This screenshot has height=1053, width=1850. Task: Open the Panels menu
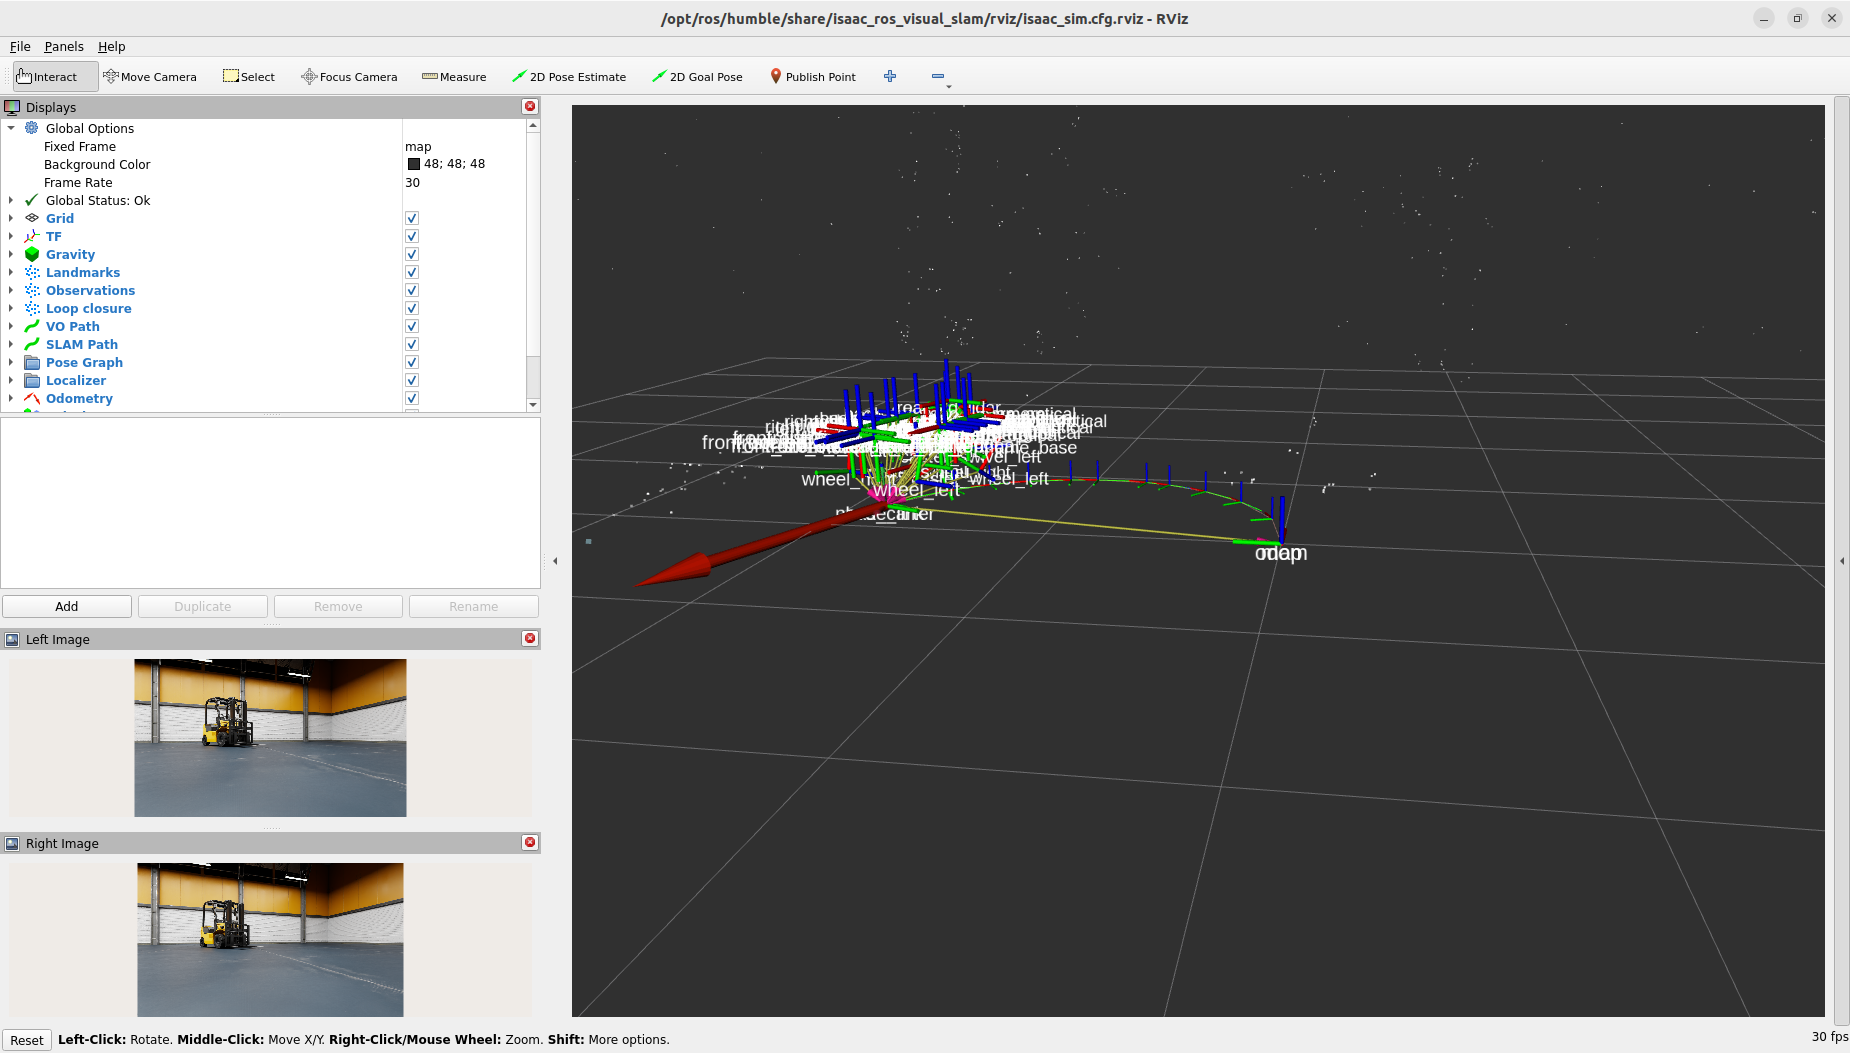pos(64,47)
